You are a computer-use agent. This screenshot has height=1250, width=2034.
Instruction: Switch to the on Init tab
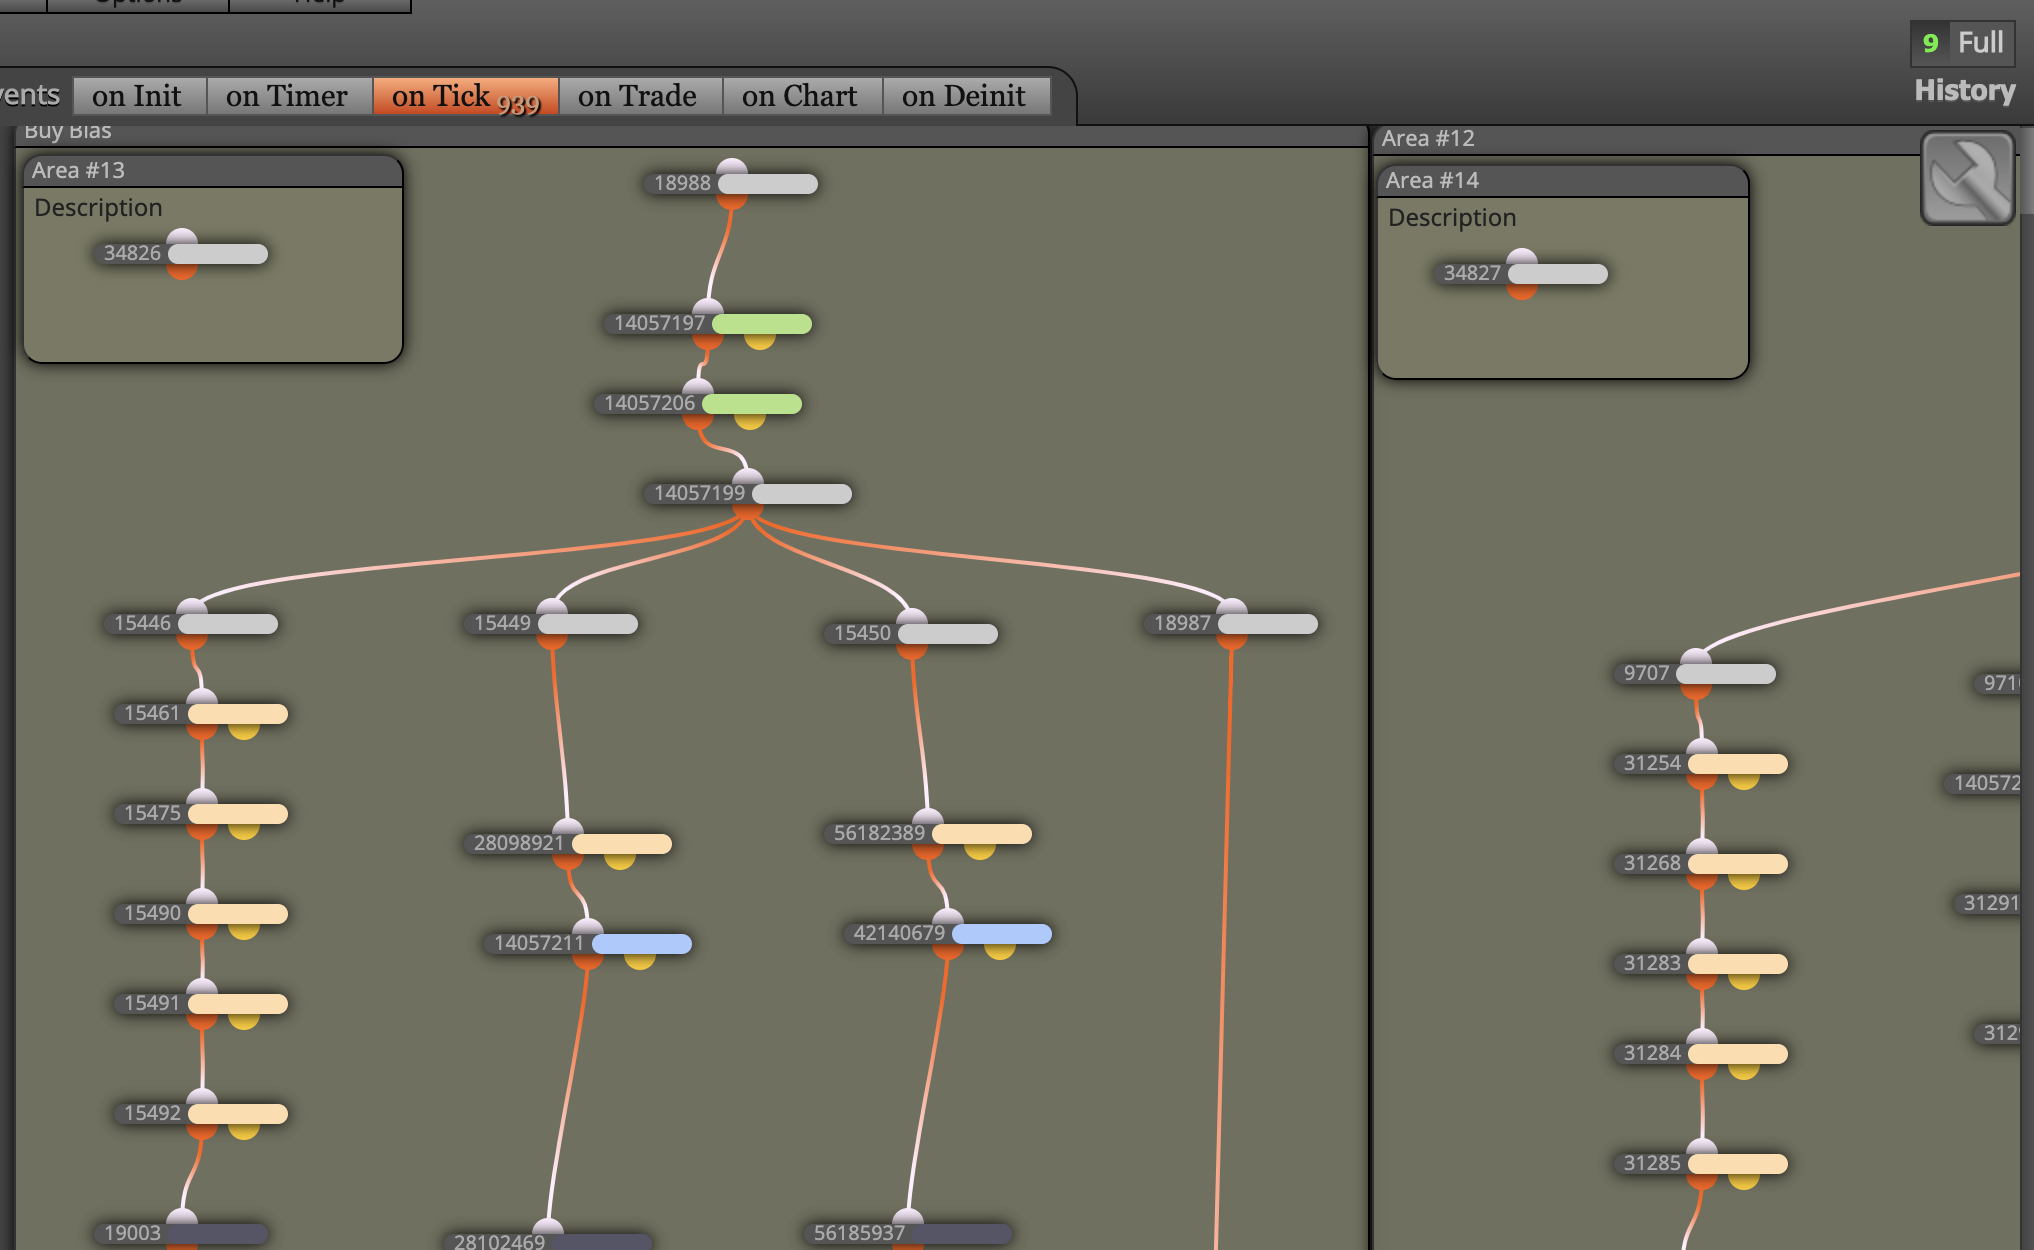point(139,96)
